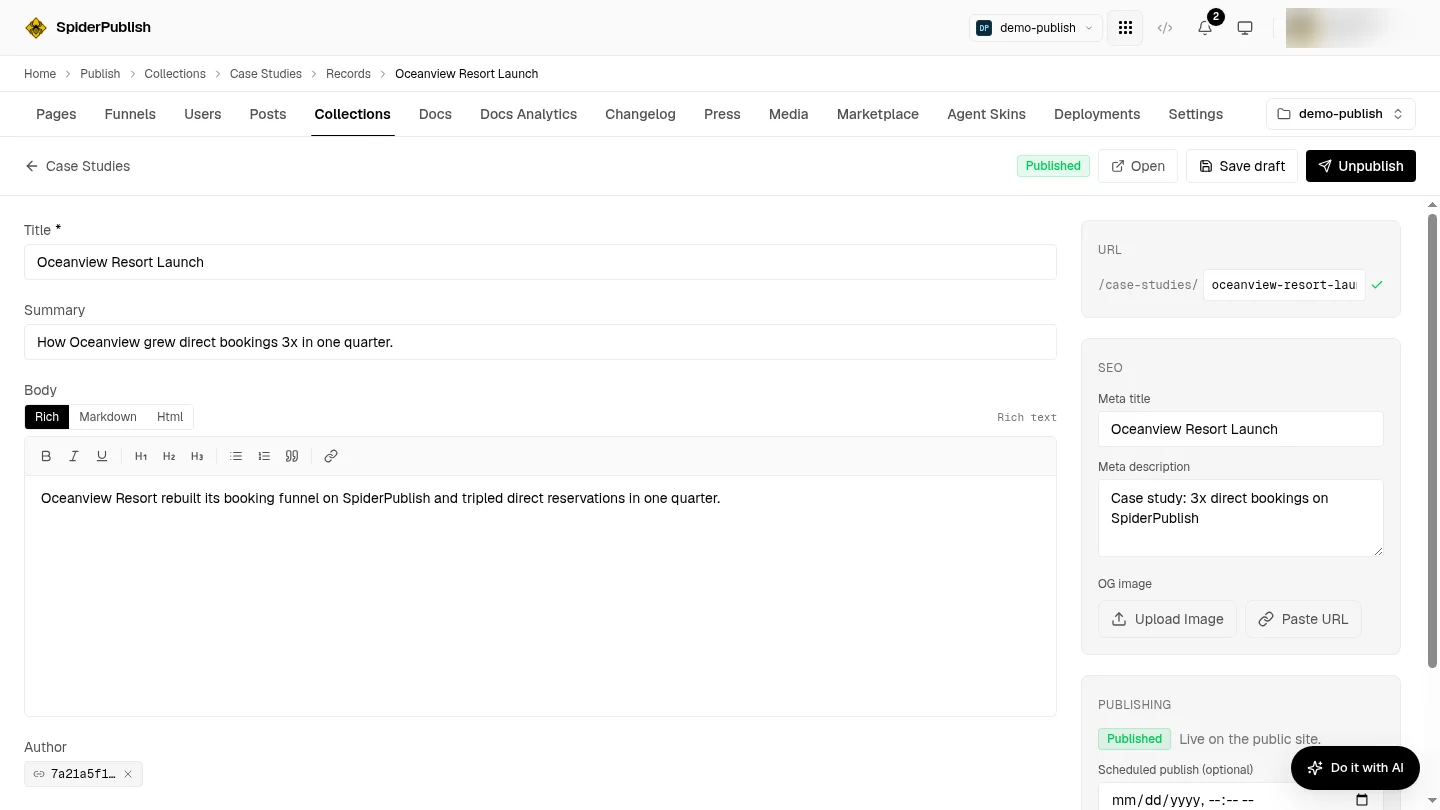Go to the Pages tab
This screenshot has width=1440, height=810.
(56, 114)
